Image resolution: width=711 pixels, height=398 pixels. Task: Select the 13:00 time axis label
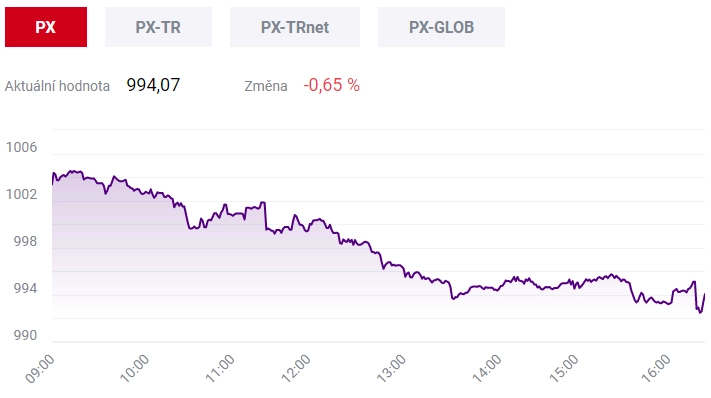coord(391,369)
